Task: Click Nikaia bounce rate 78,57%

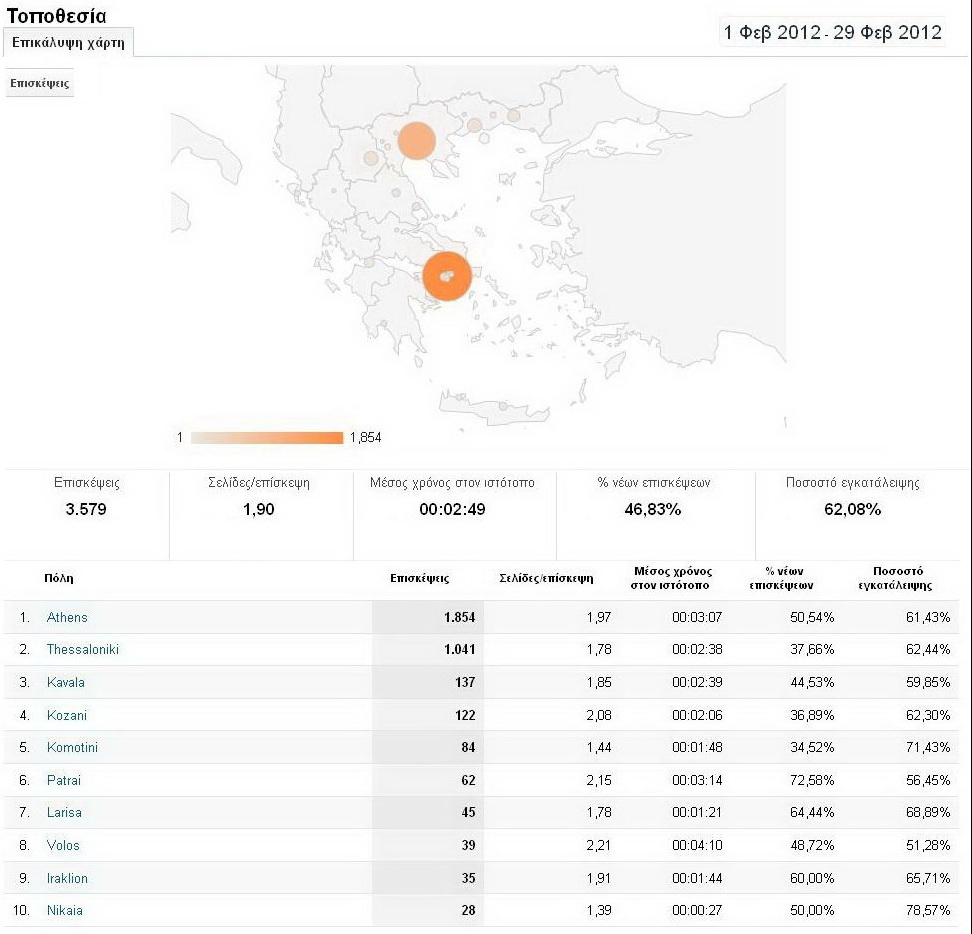Action: pos(928,910)
